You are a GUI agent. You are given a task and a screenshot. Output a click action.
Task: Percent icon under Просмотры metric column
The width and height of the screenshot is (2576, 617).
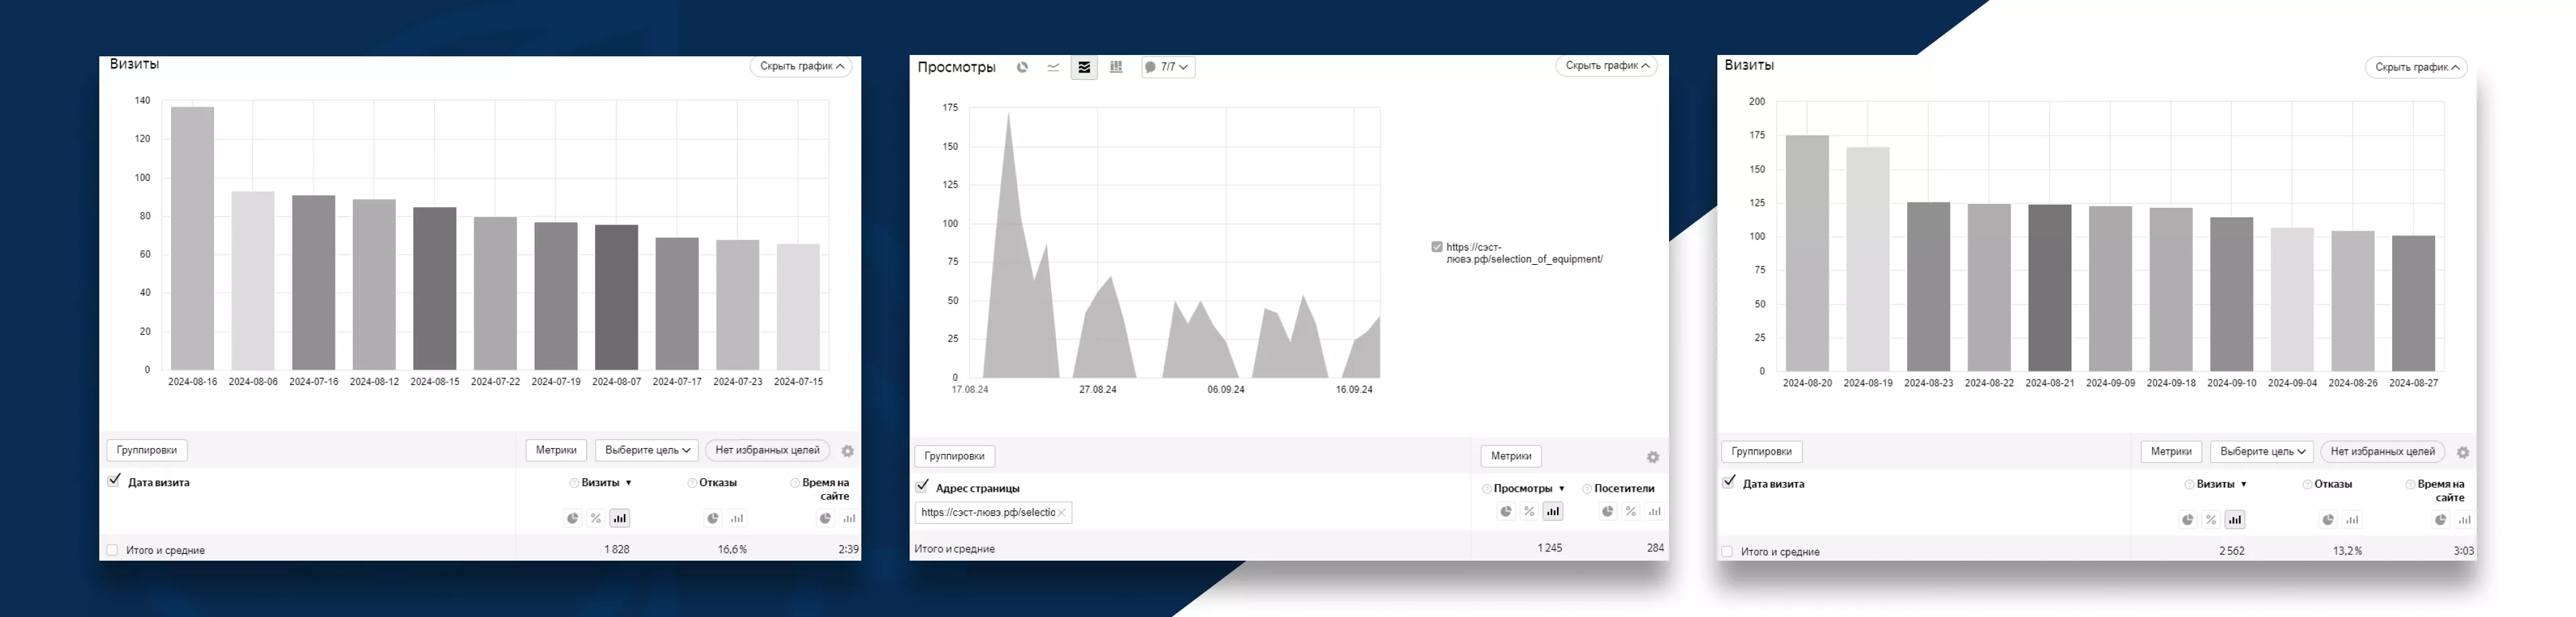pos(1529,511)
